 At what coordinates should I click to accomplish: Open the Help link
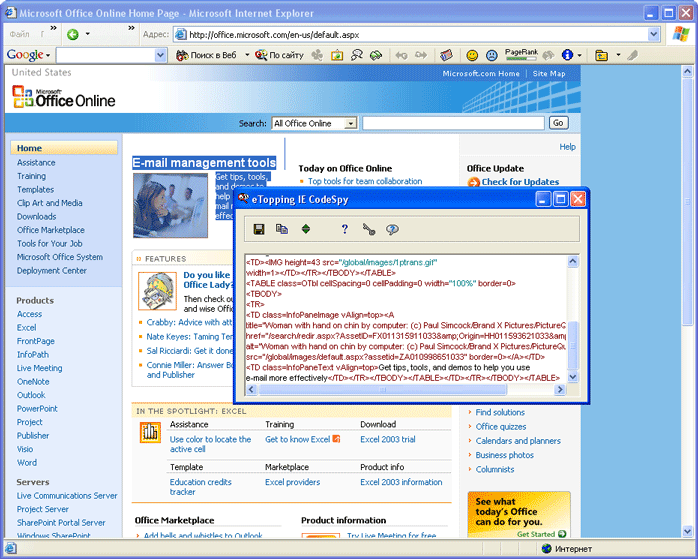tap(568, 147)
